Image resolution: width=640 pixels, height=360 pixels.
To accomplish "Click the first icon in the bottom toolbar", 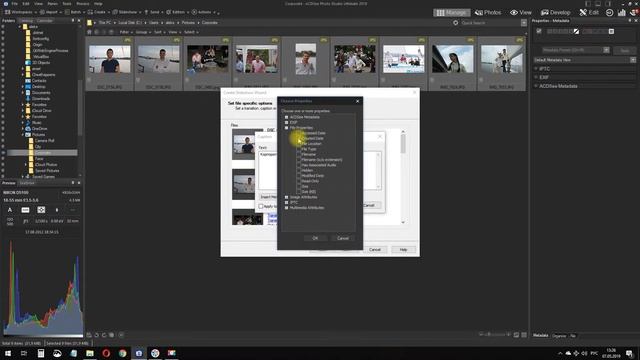I will [x=89, y=335].
